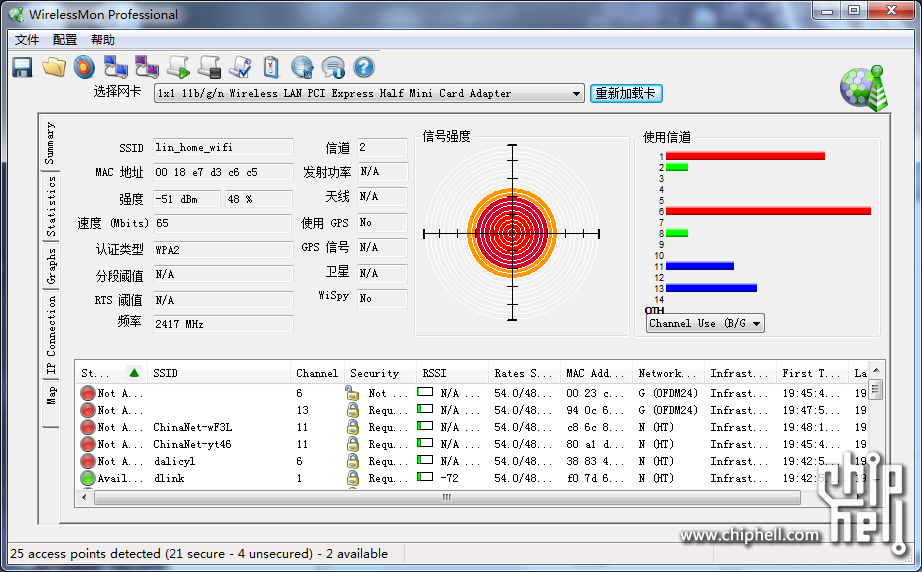Click the 认证类型 field WPA2
The width and height of the screenshot is (922, 572).
[x=223, y=250]
